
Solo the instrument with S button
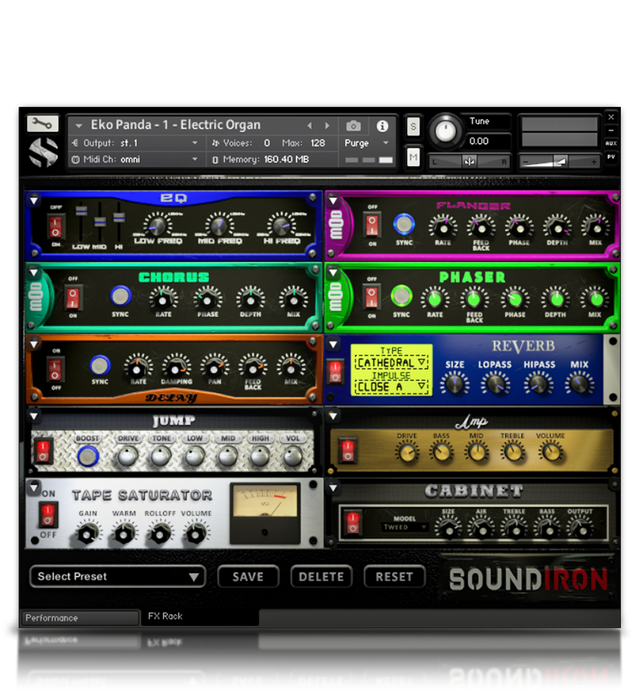tap(413, 126)
